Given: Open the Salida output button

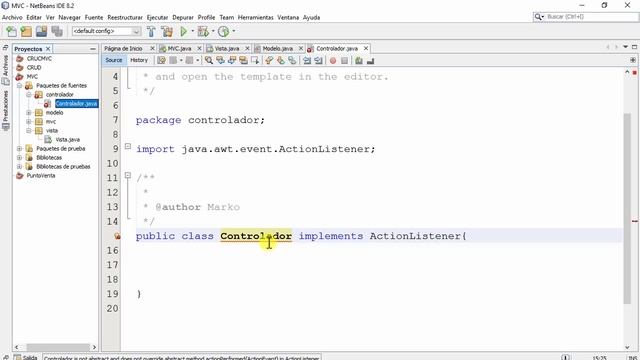Looking at the screenshot, I should [26, 357].
